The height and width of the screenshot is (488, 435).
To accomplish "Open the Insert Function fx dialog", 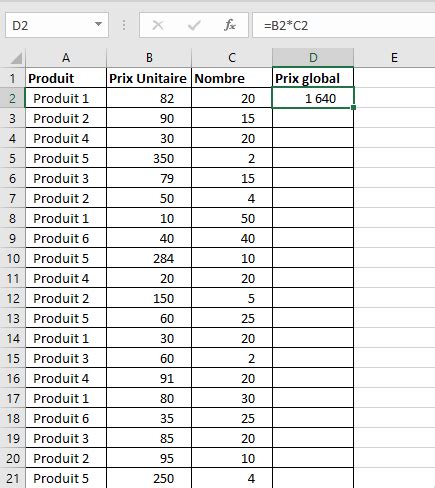I will [230, 25].
